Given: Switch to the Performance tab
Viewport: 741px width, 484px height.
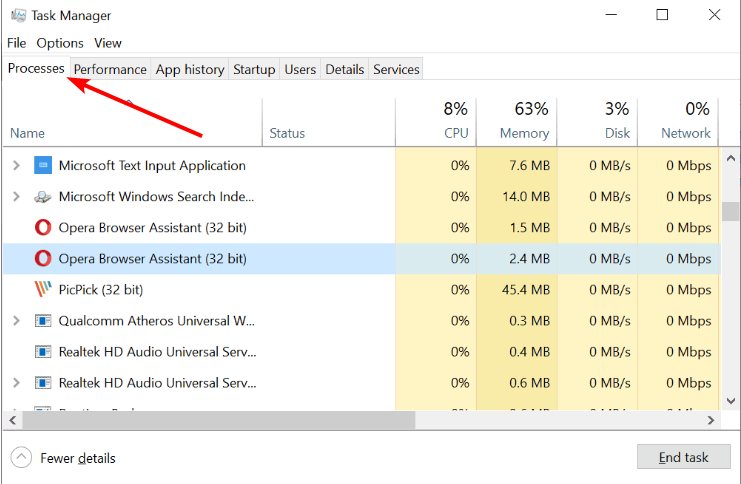Looking at the screenshot, I should (110, 69).
